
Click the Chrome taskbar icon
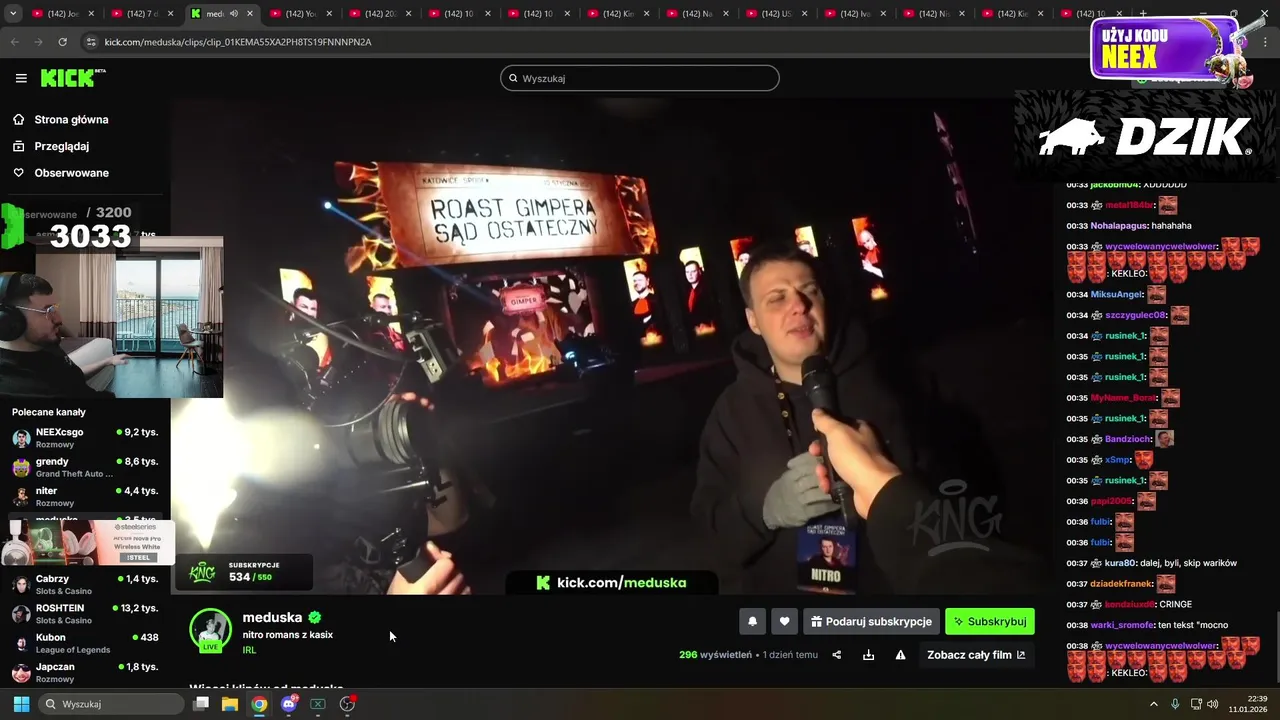259,704
